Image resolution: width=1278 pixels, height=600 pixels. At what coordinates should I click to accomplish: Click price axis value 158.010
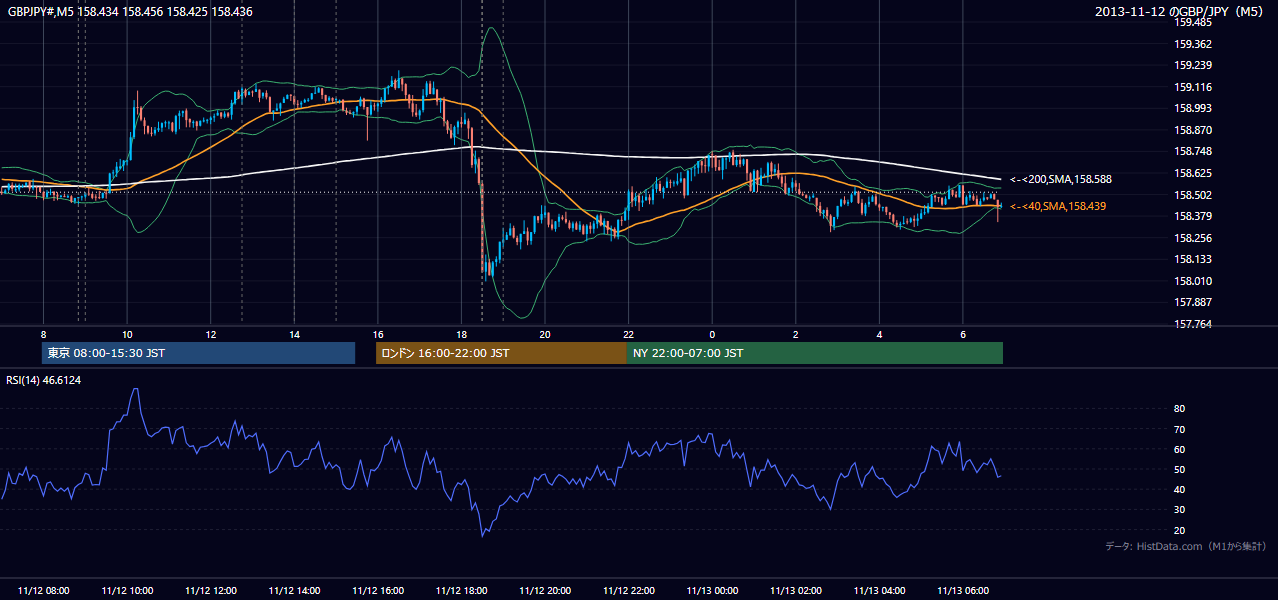[1193, 281]
